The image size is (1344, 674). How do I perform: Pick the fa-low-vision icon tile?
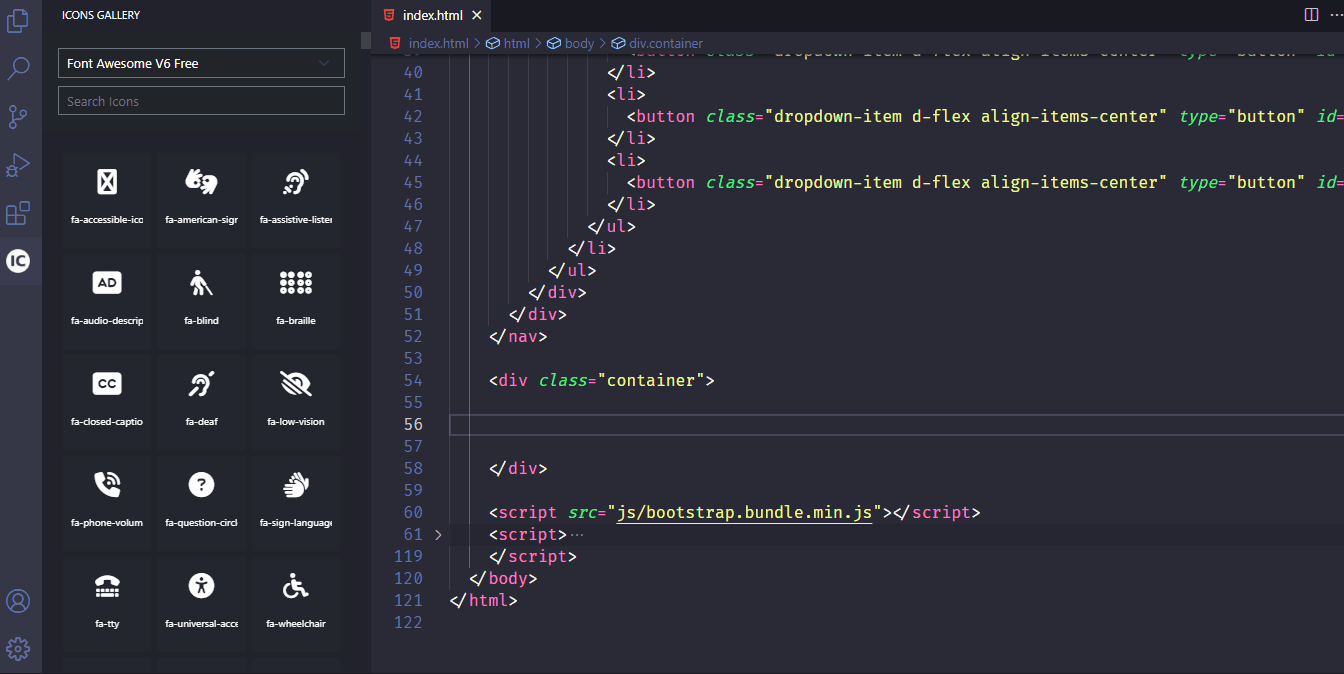point(295,401)
